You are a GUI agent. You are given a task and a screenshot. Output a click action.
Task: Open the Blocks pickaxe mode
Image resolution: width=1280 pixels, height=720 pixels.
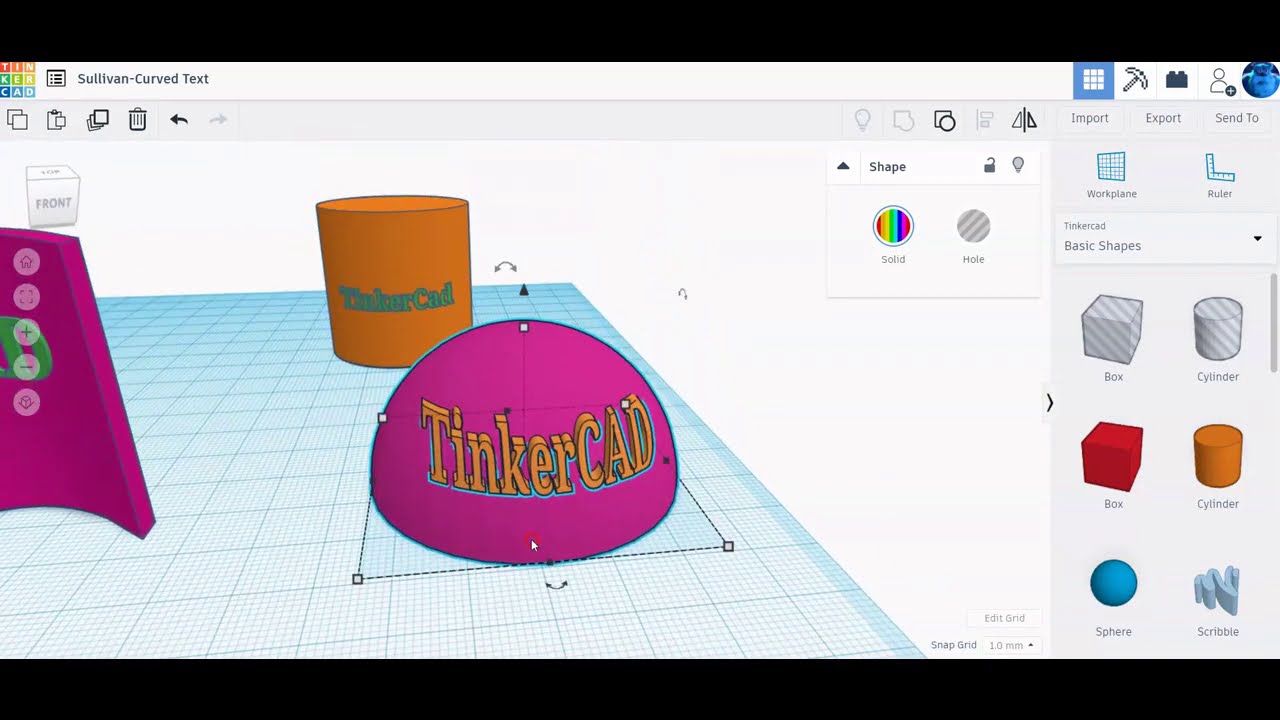coord(1135,80)
